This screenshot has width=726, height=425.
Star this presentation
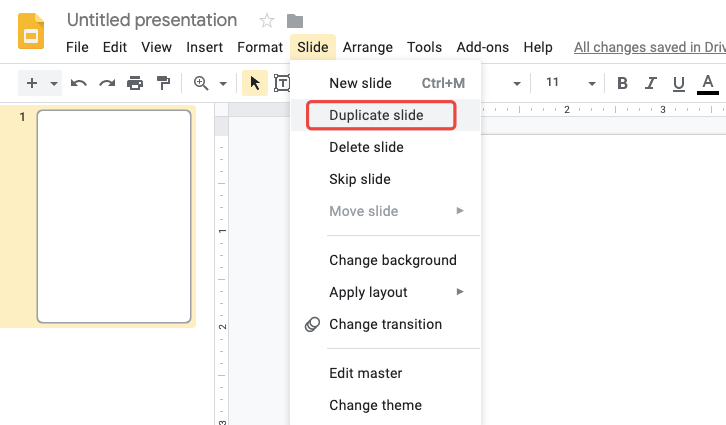[267, 21]
